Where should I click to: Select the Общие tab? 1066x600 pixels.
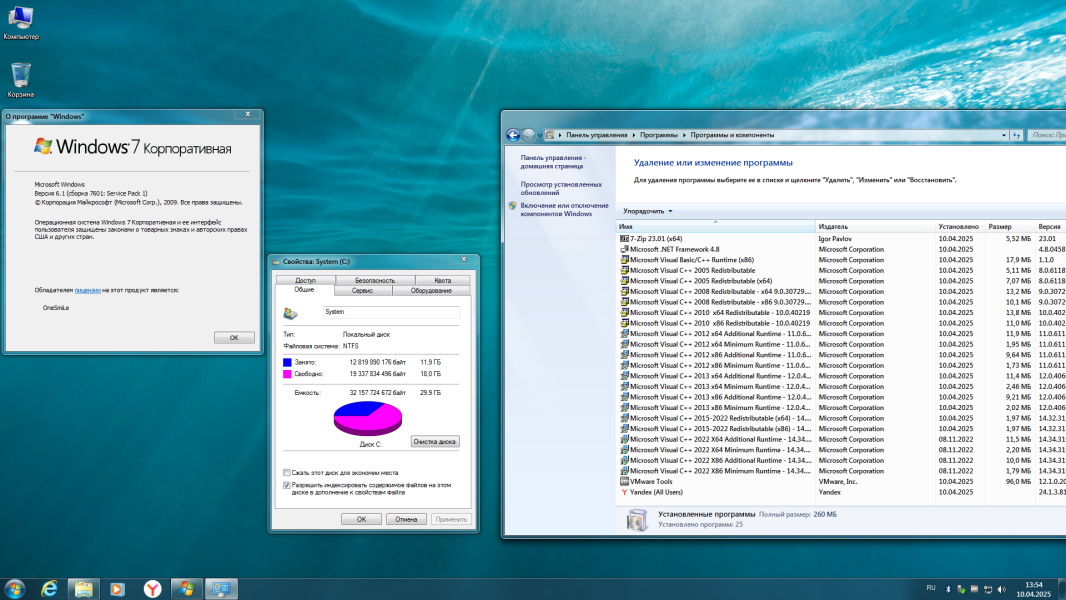(x=304, y=289)
